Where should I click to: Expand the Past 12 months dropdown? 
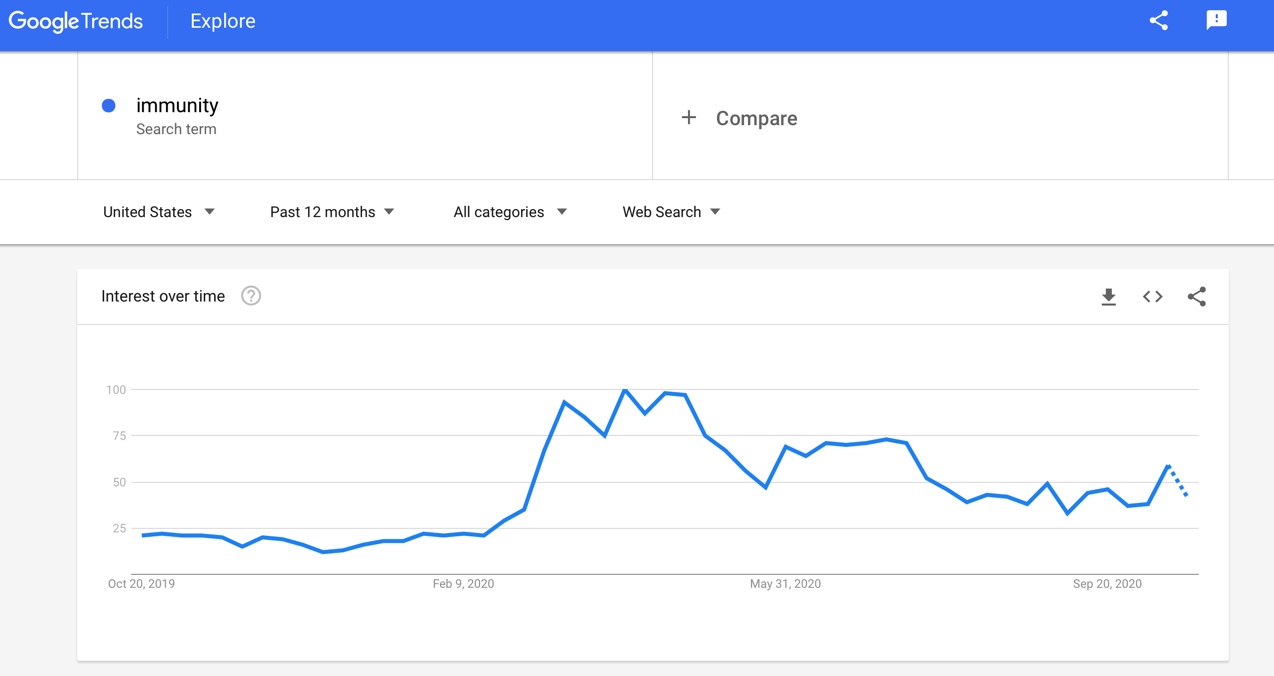332,212
